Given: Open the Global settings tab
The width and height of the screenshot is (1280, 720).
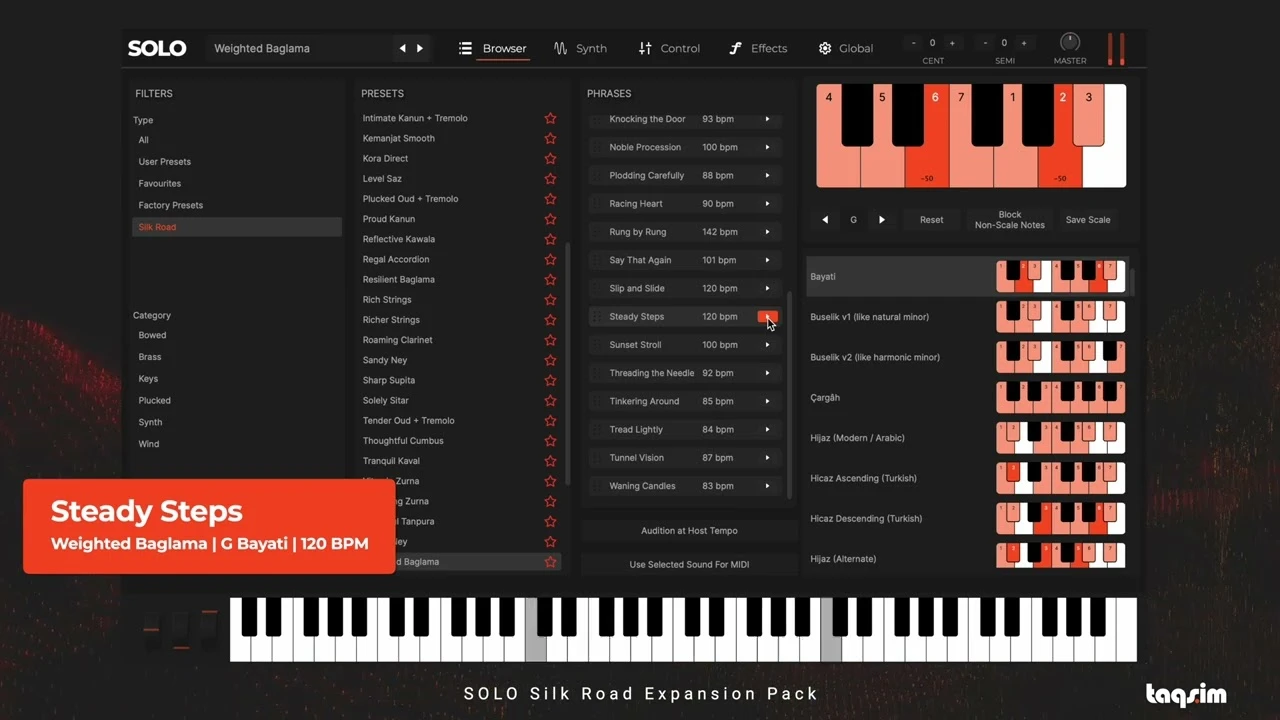Looking at the screenshot, I should [x=845, y=48].
